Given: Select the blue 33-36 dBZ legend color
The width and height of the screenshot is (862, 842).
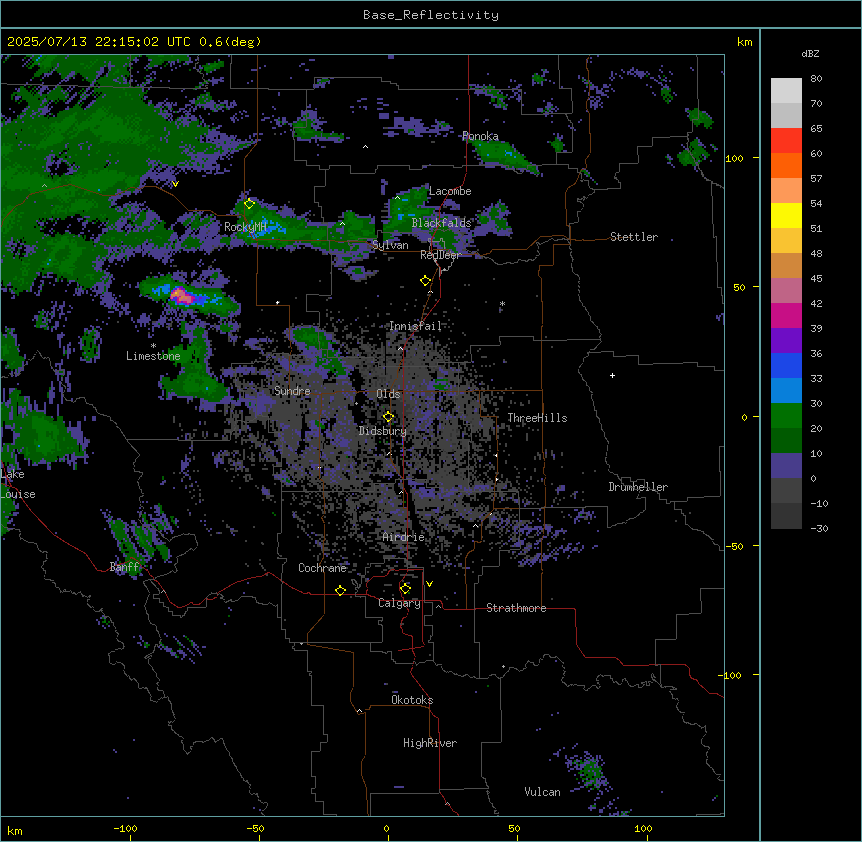Looking at the screenshot, I should (x=786, y=365).
